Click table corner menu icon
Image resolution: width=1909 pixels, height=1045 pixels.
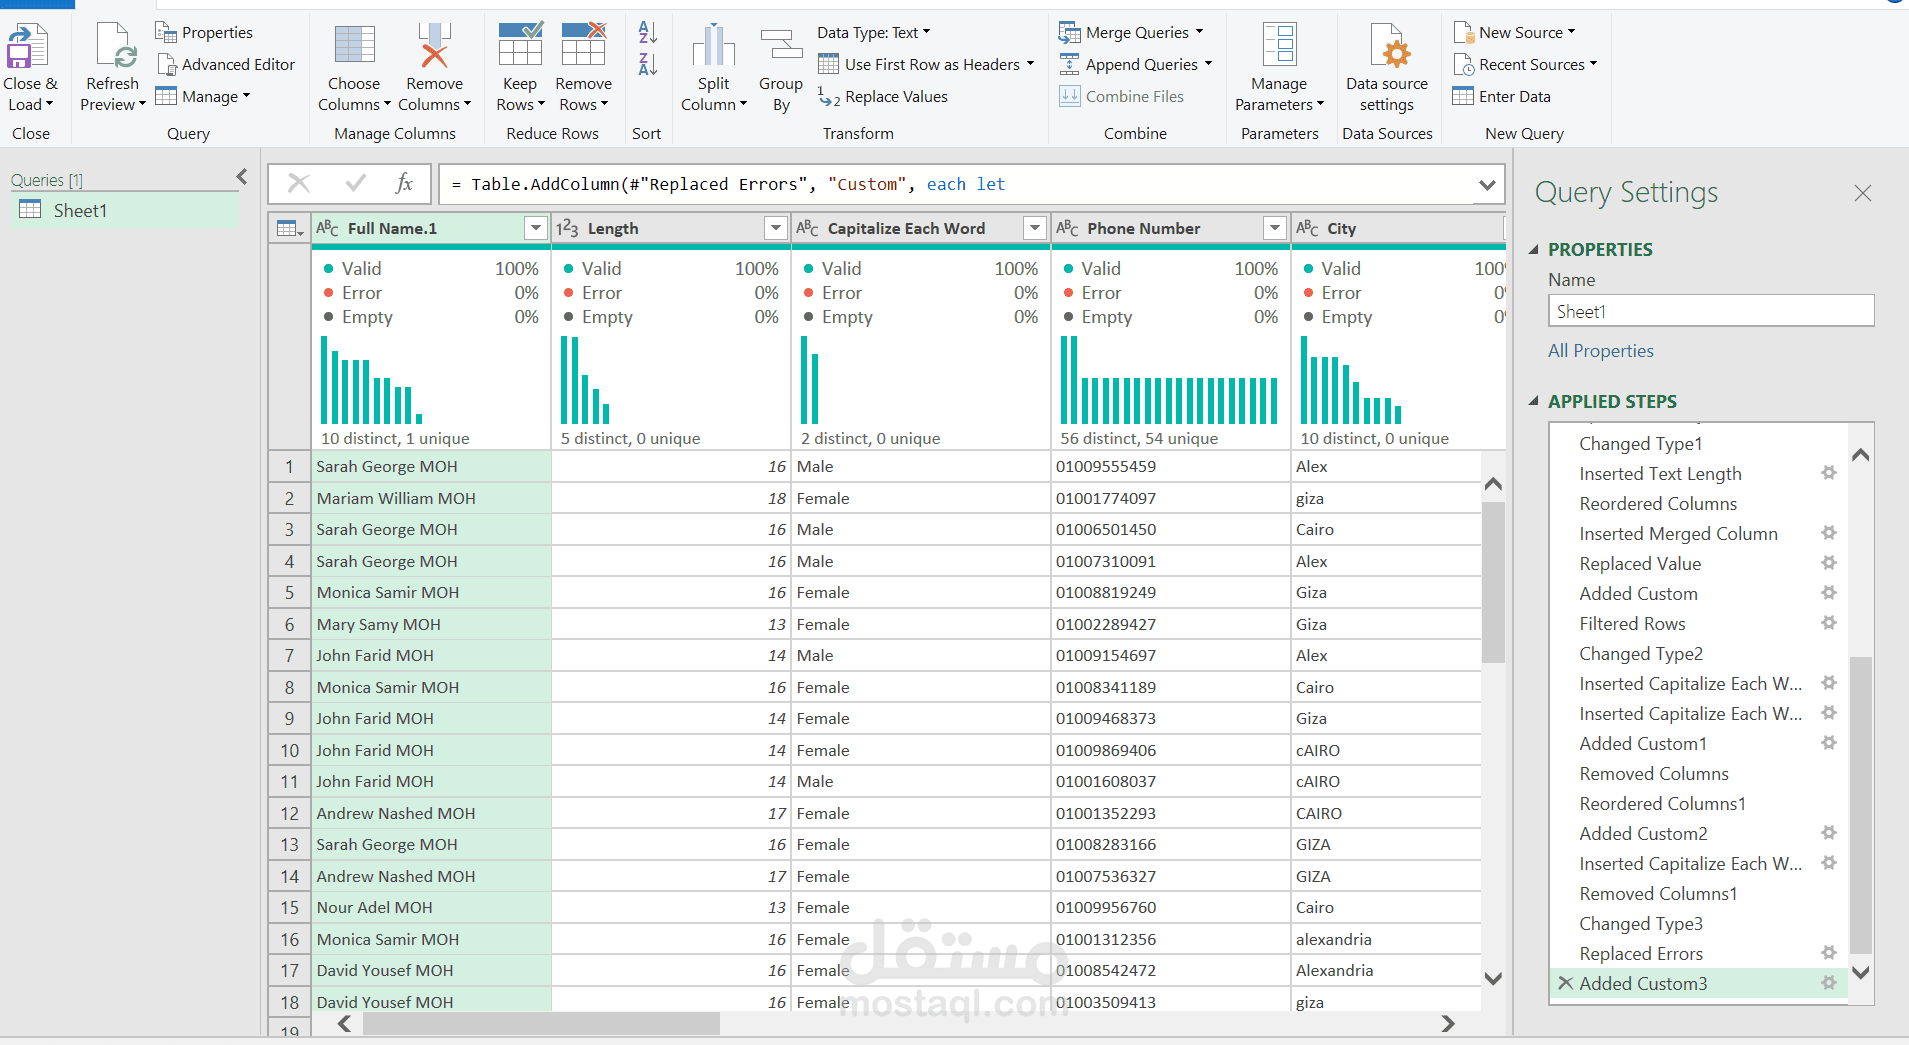pos(290,228)
